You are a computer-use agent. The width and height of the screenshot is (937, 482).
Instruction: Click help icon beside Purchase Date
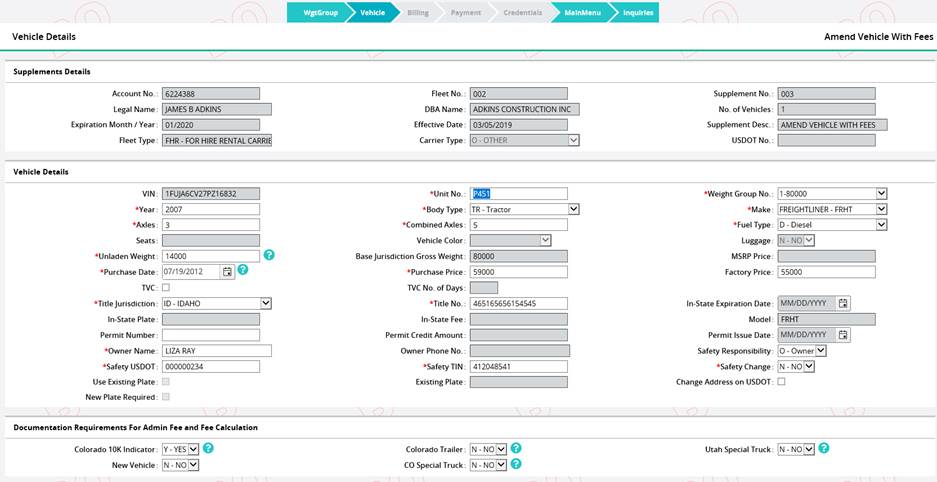point(243,271)
